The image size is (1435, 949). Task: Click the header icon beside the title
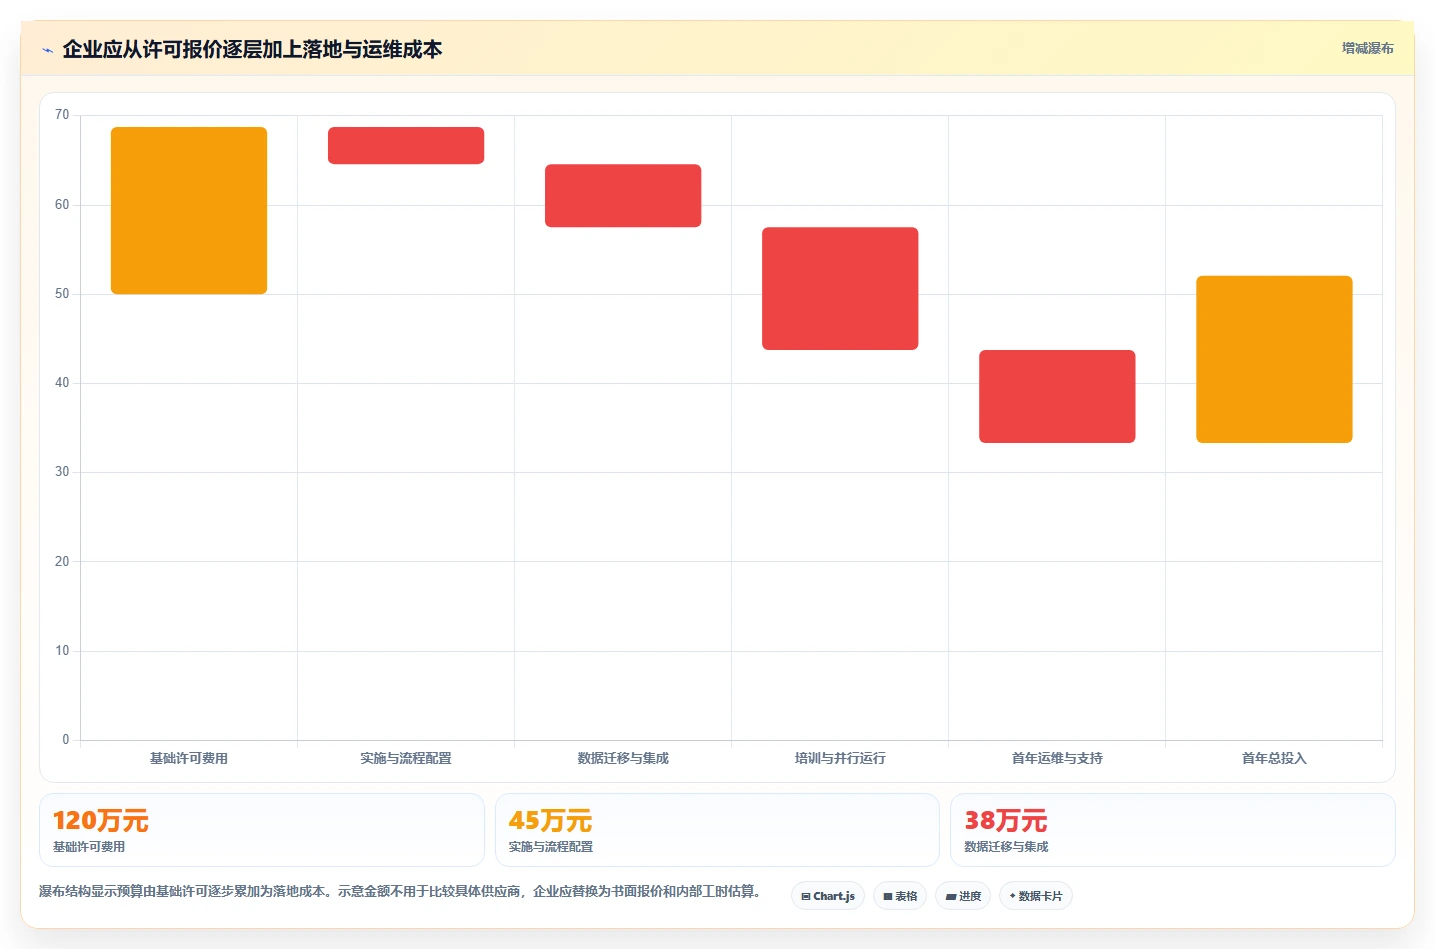pyautogui.click(x=48, y=50)
